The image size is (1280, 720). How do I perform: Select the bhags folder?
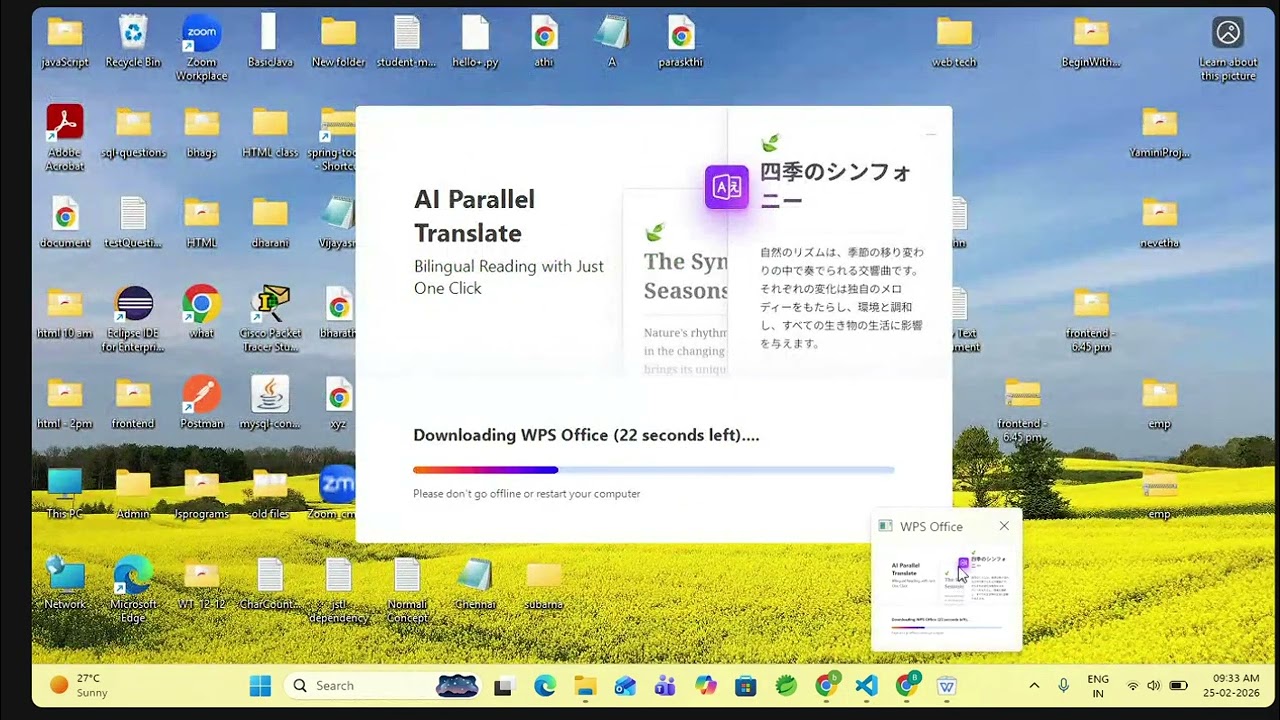(201, 132)
